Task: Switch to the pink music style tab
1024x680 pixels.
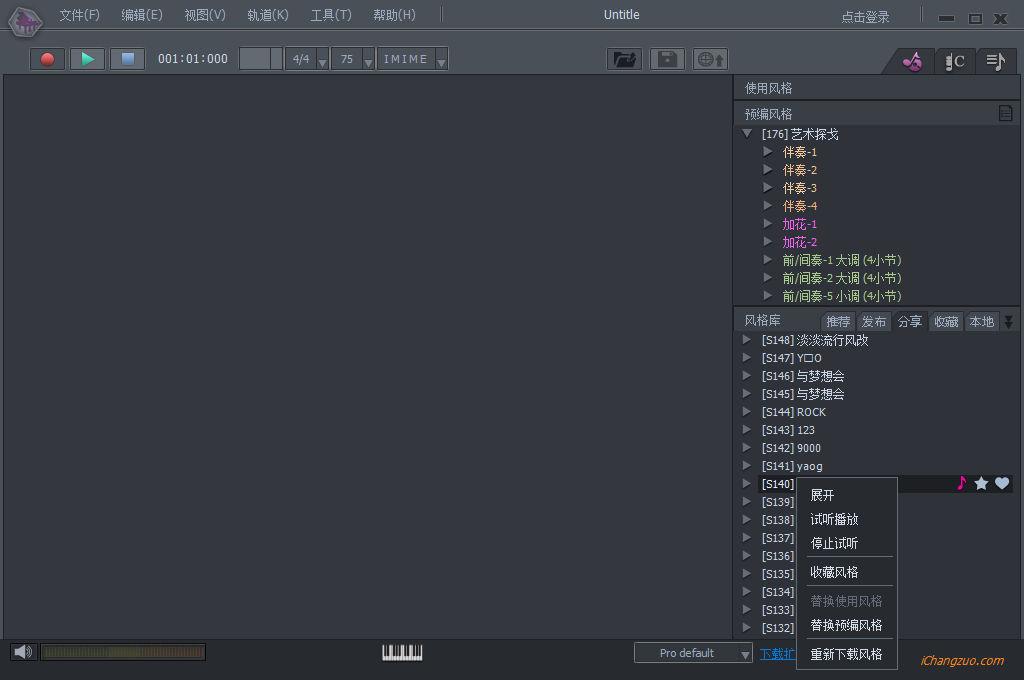Action: click(x=911, y=61)
